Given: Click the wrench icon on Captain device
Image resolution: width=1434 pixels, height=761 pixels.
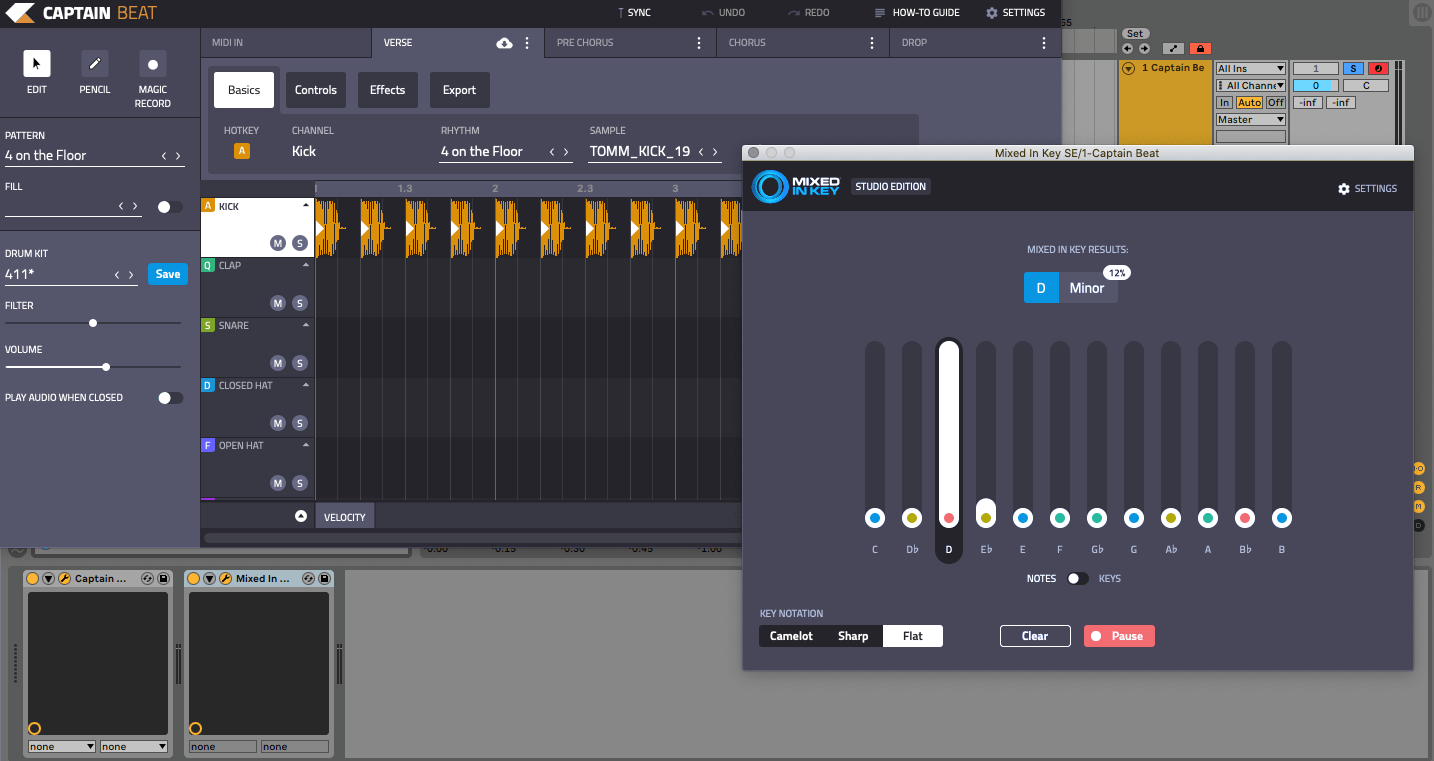Looking at the screenshot, I should (x=64, y=579).
